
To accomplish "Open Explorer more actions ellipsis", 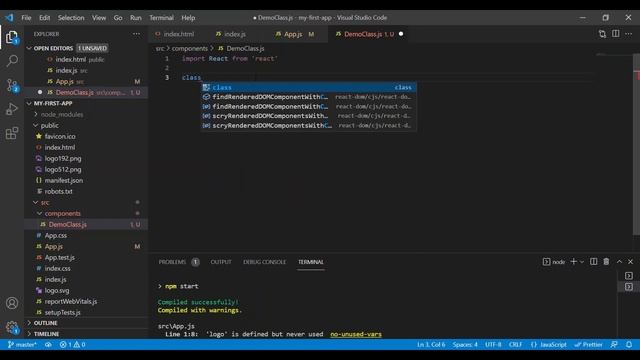I will point(136,34).
